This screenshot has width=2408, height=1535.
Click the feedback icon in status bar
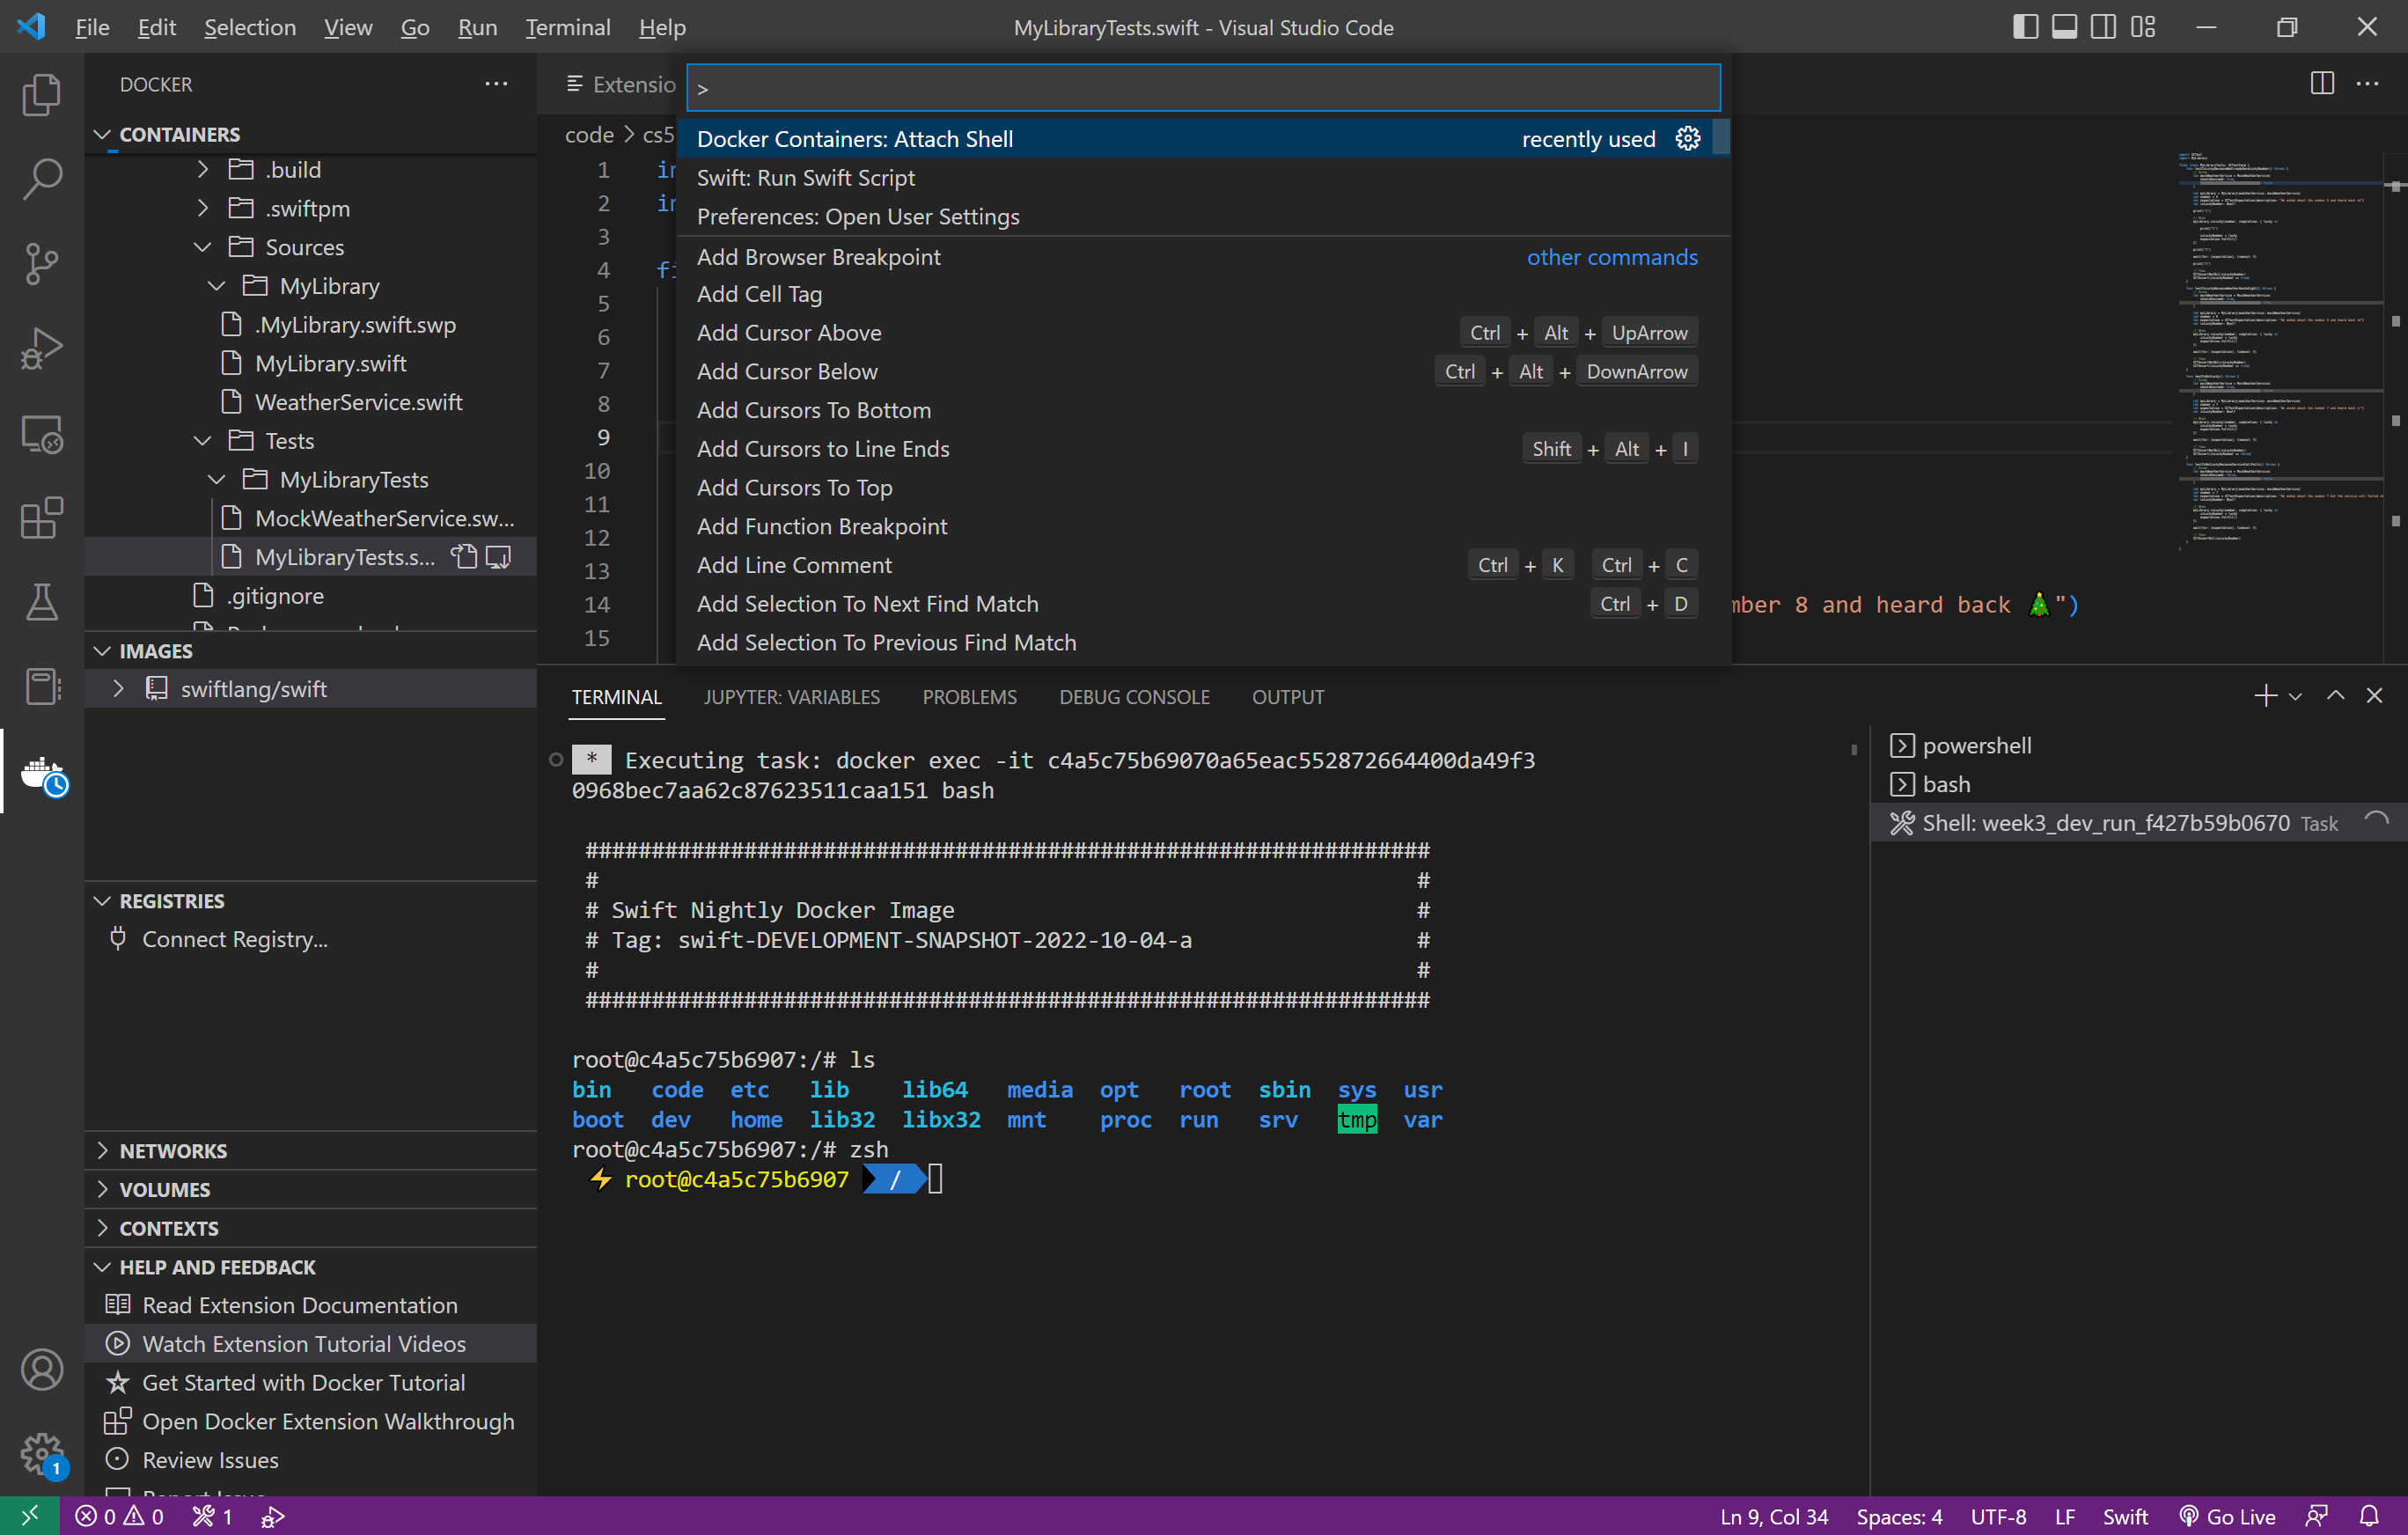pyautogui.click(x=2317, y=1516)
